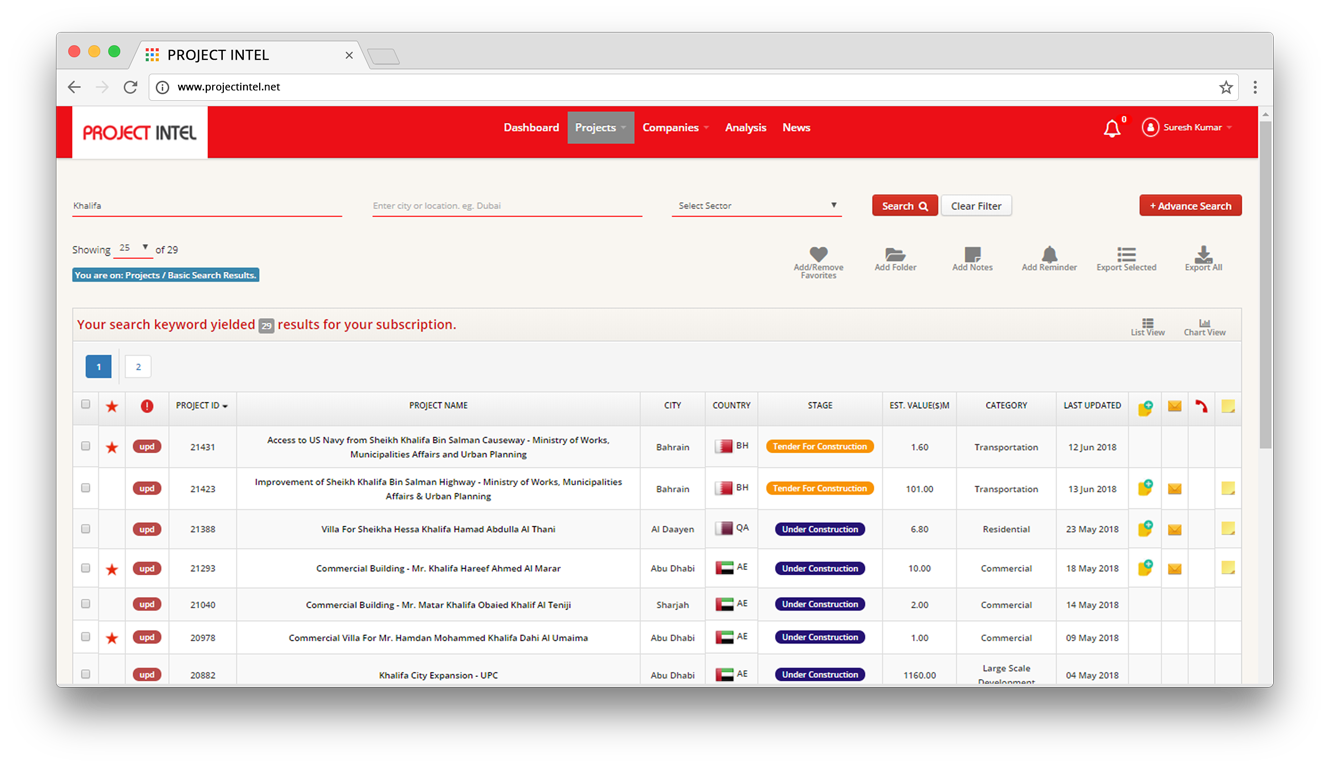The width and height of the screenshot is (1329, 767).
Task: Click the sticky note icon for project 21293
Action: pos(1228,567)
